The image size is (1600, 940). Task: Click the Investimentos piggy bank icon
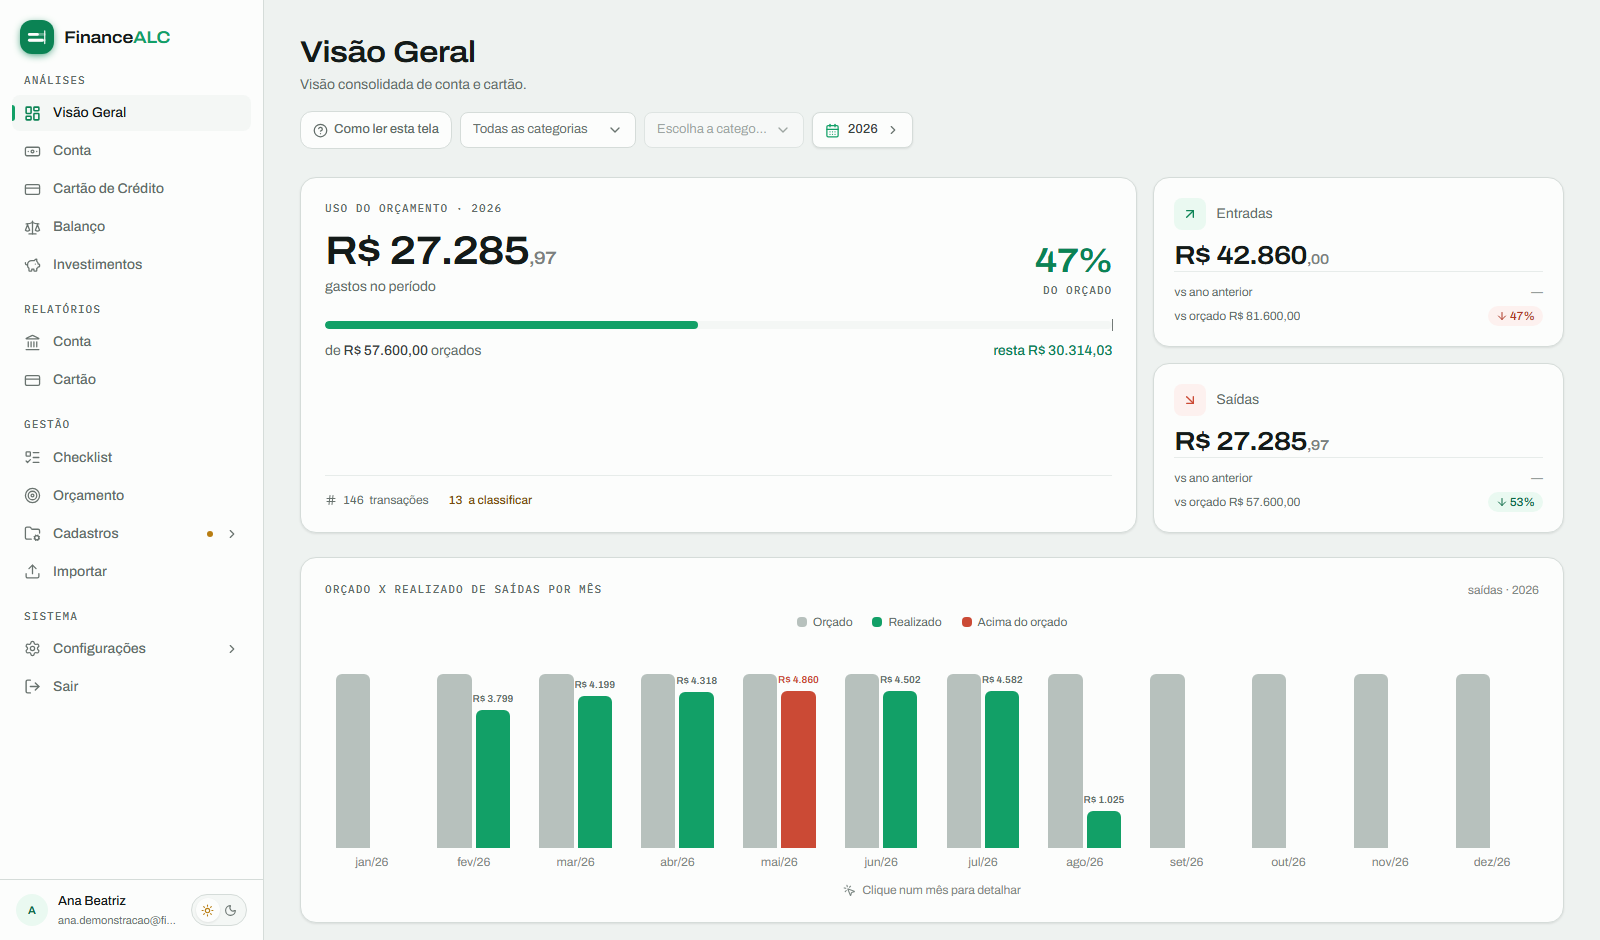(32, 265)
